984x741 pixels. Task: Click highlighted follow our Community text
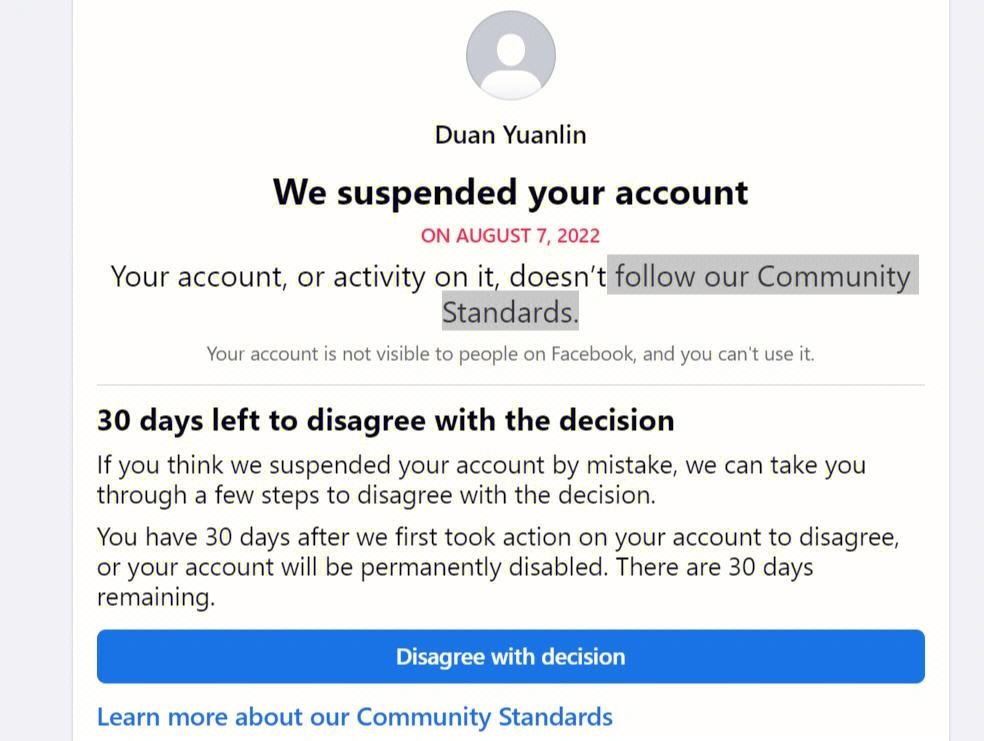[763, 276]
